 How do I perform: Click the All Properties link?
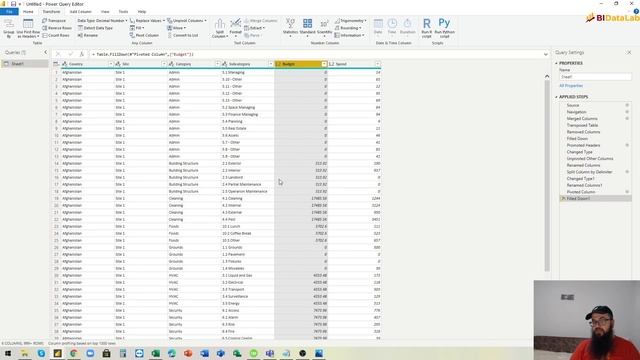click(571, 86)
